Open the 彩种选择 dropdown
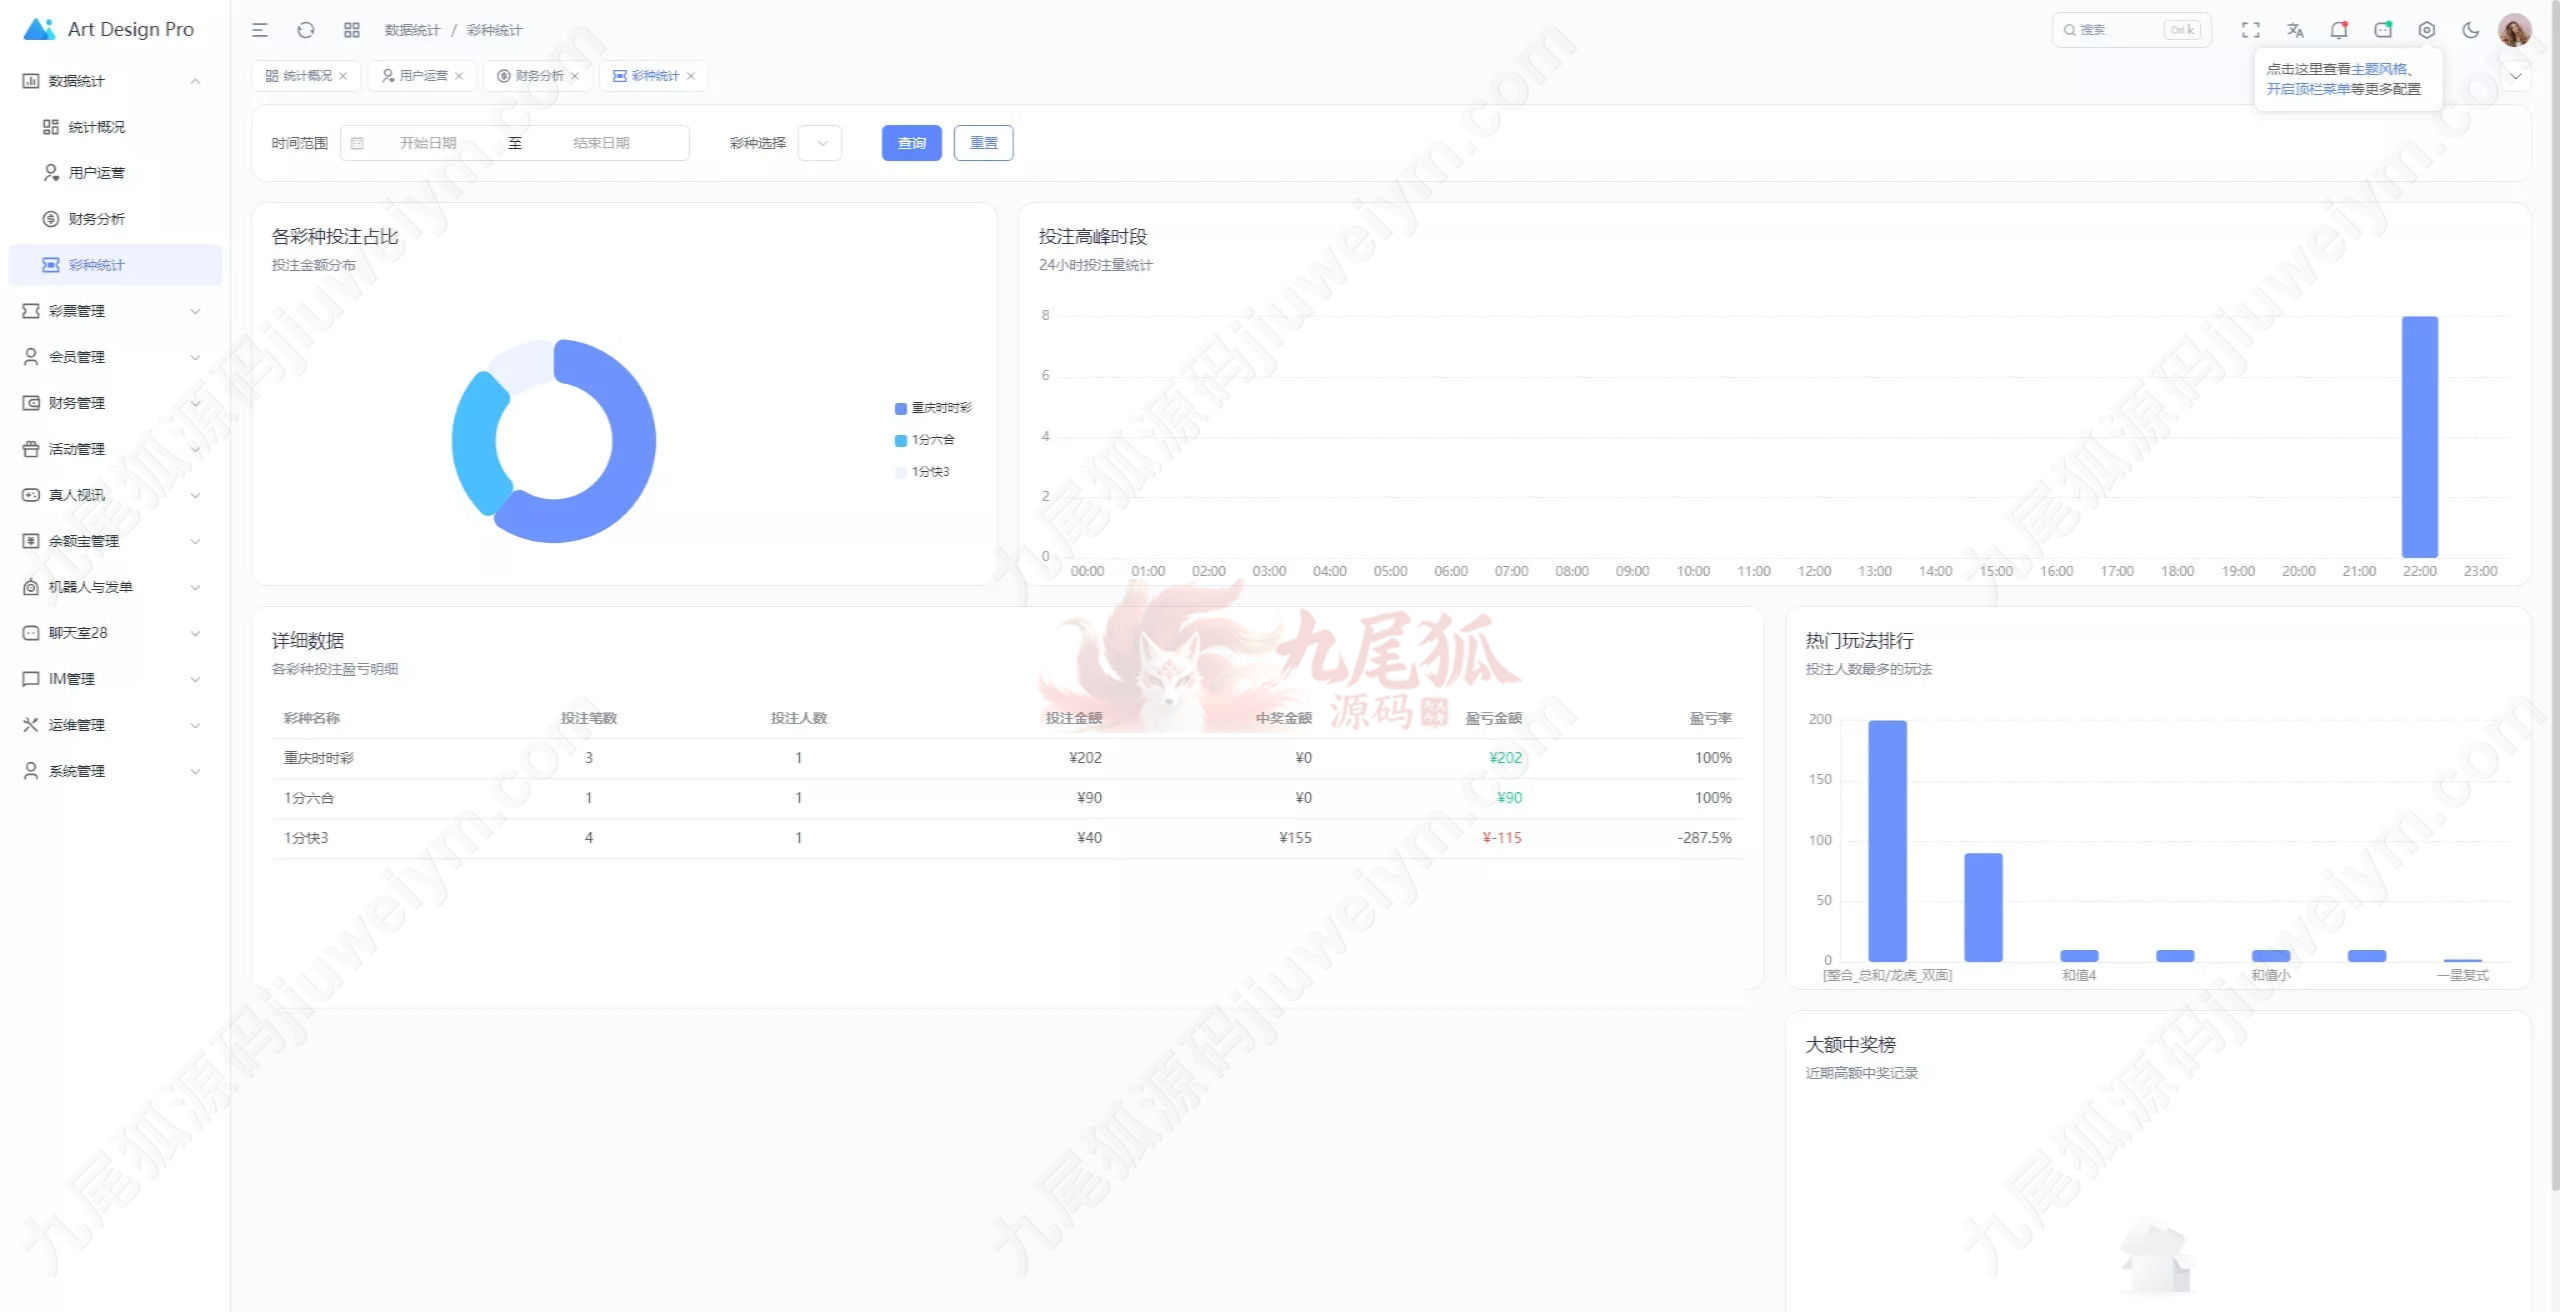The image size is (2560, 1312). (x=820, y=143)
